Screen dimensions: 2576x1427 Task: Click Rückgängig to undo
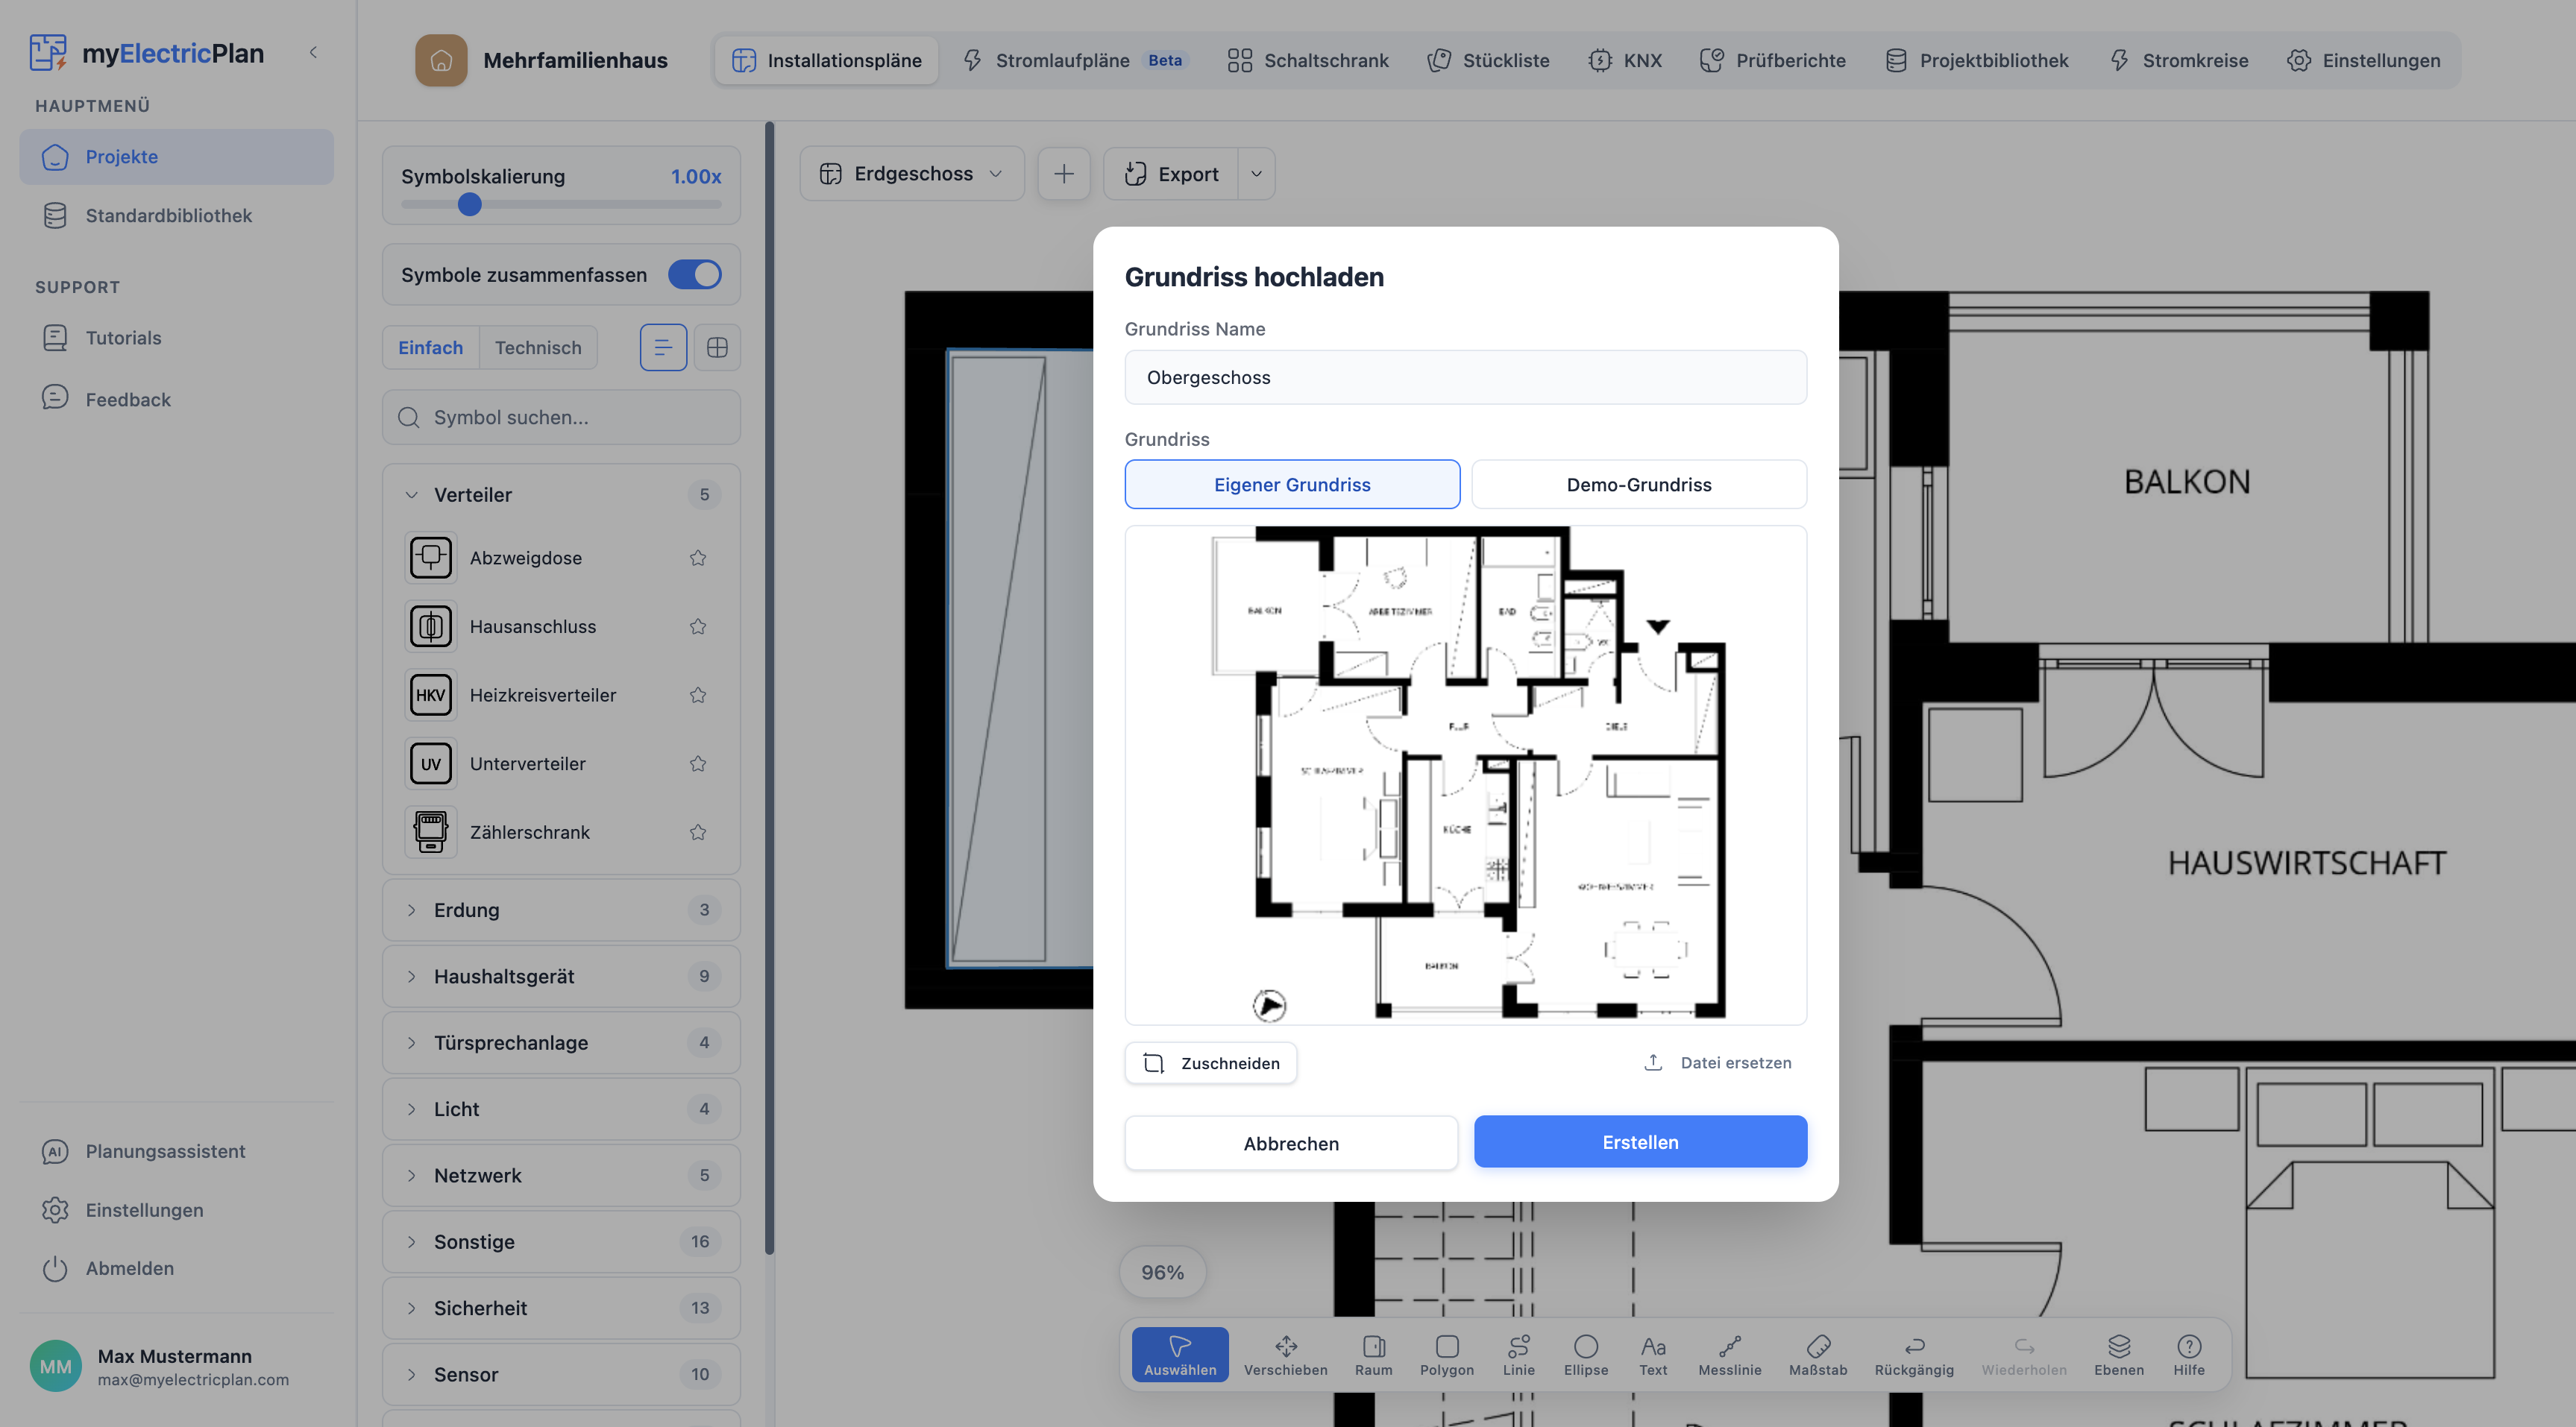coord(1914,1355)
